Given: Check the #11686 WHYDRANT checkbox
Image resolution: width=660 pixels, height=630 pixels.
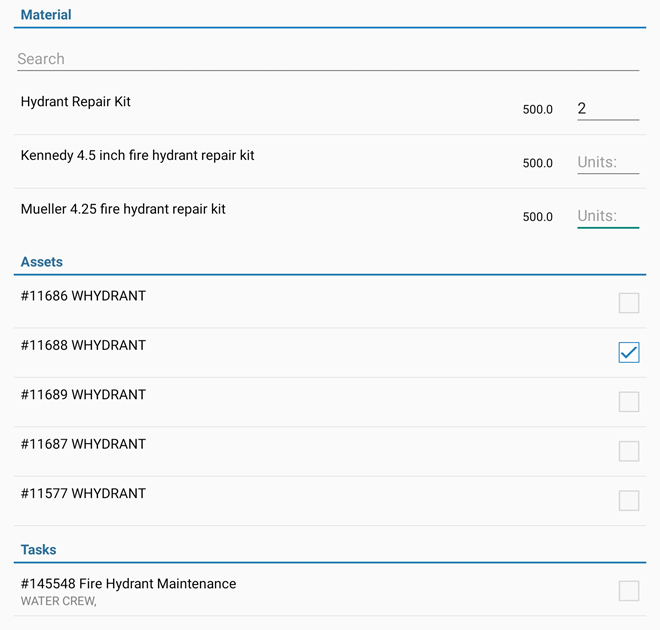Looking at the screenshot, I should point(628,303).
